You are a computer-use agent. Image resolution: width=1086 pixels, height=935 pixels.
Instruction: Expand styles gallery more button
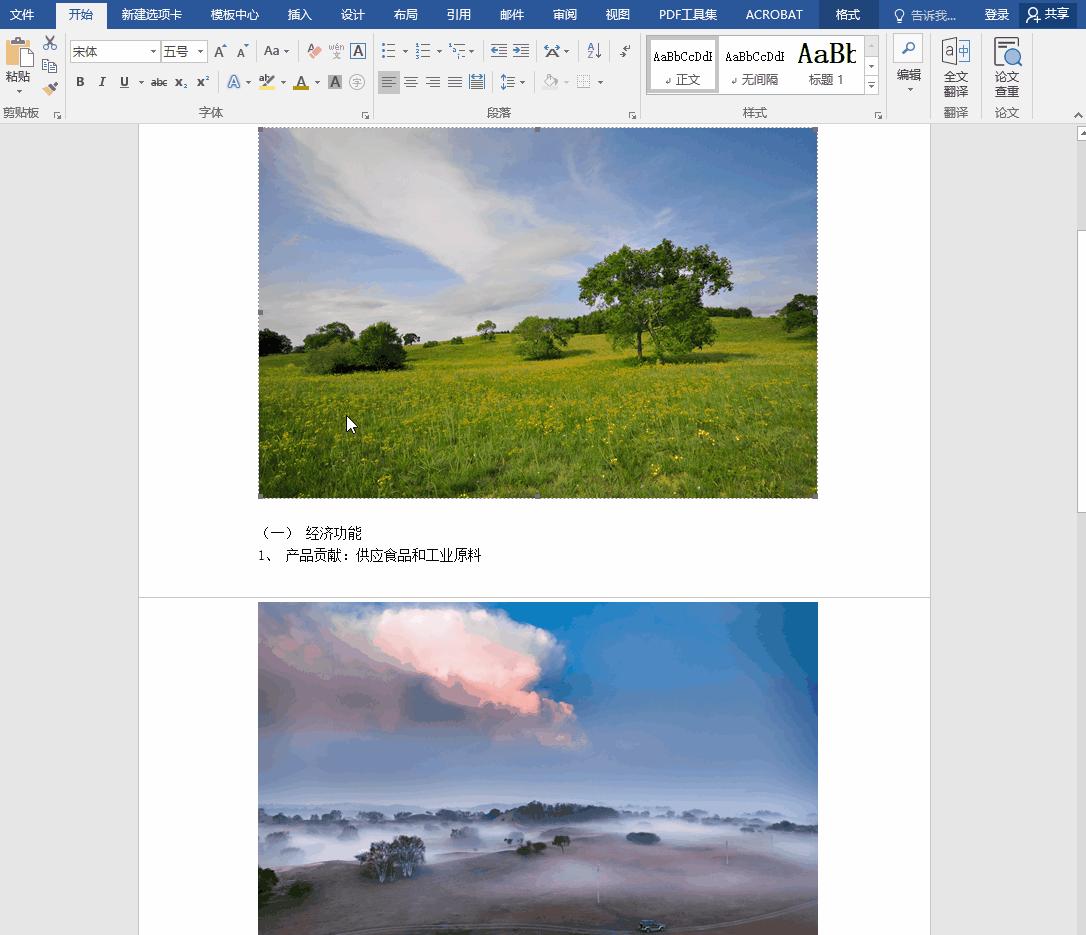(x=872, y=86)
